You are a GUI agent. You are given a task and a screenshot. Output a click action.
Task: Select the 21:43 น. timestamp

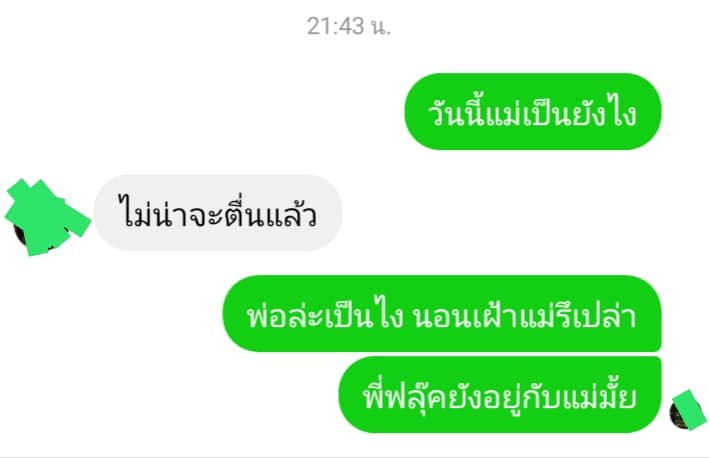coord(349,26)
